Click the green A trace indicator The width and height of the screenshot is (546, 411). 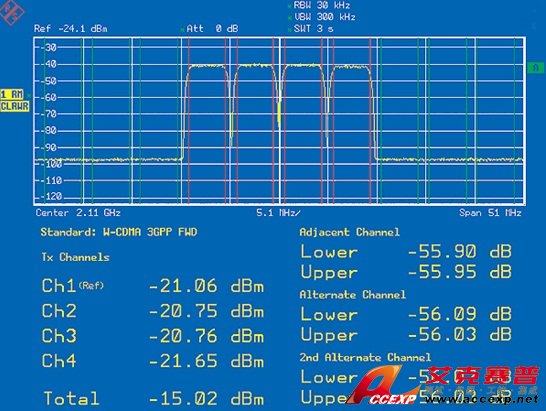[x=536, y=68]
